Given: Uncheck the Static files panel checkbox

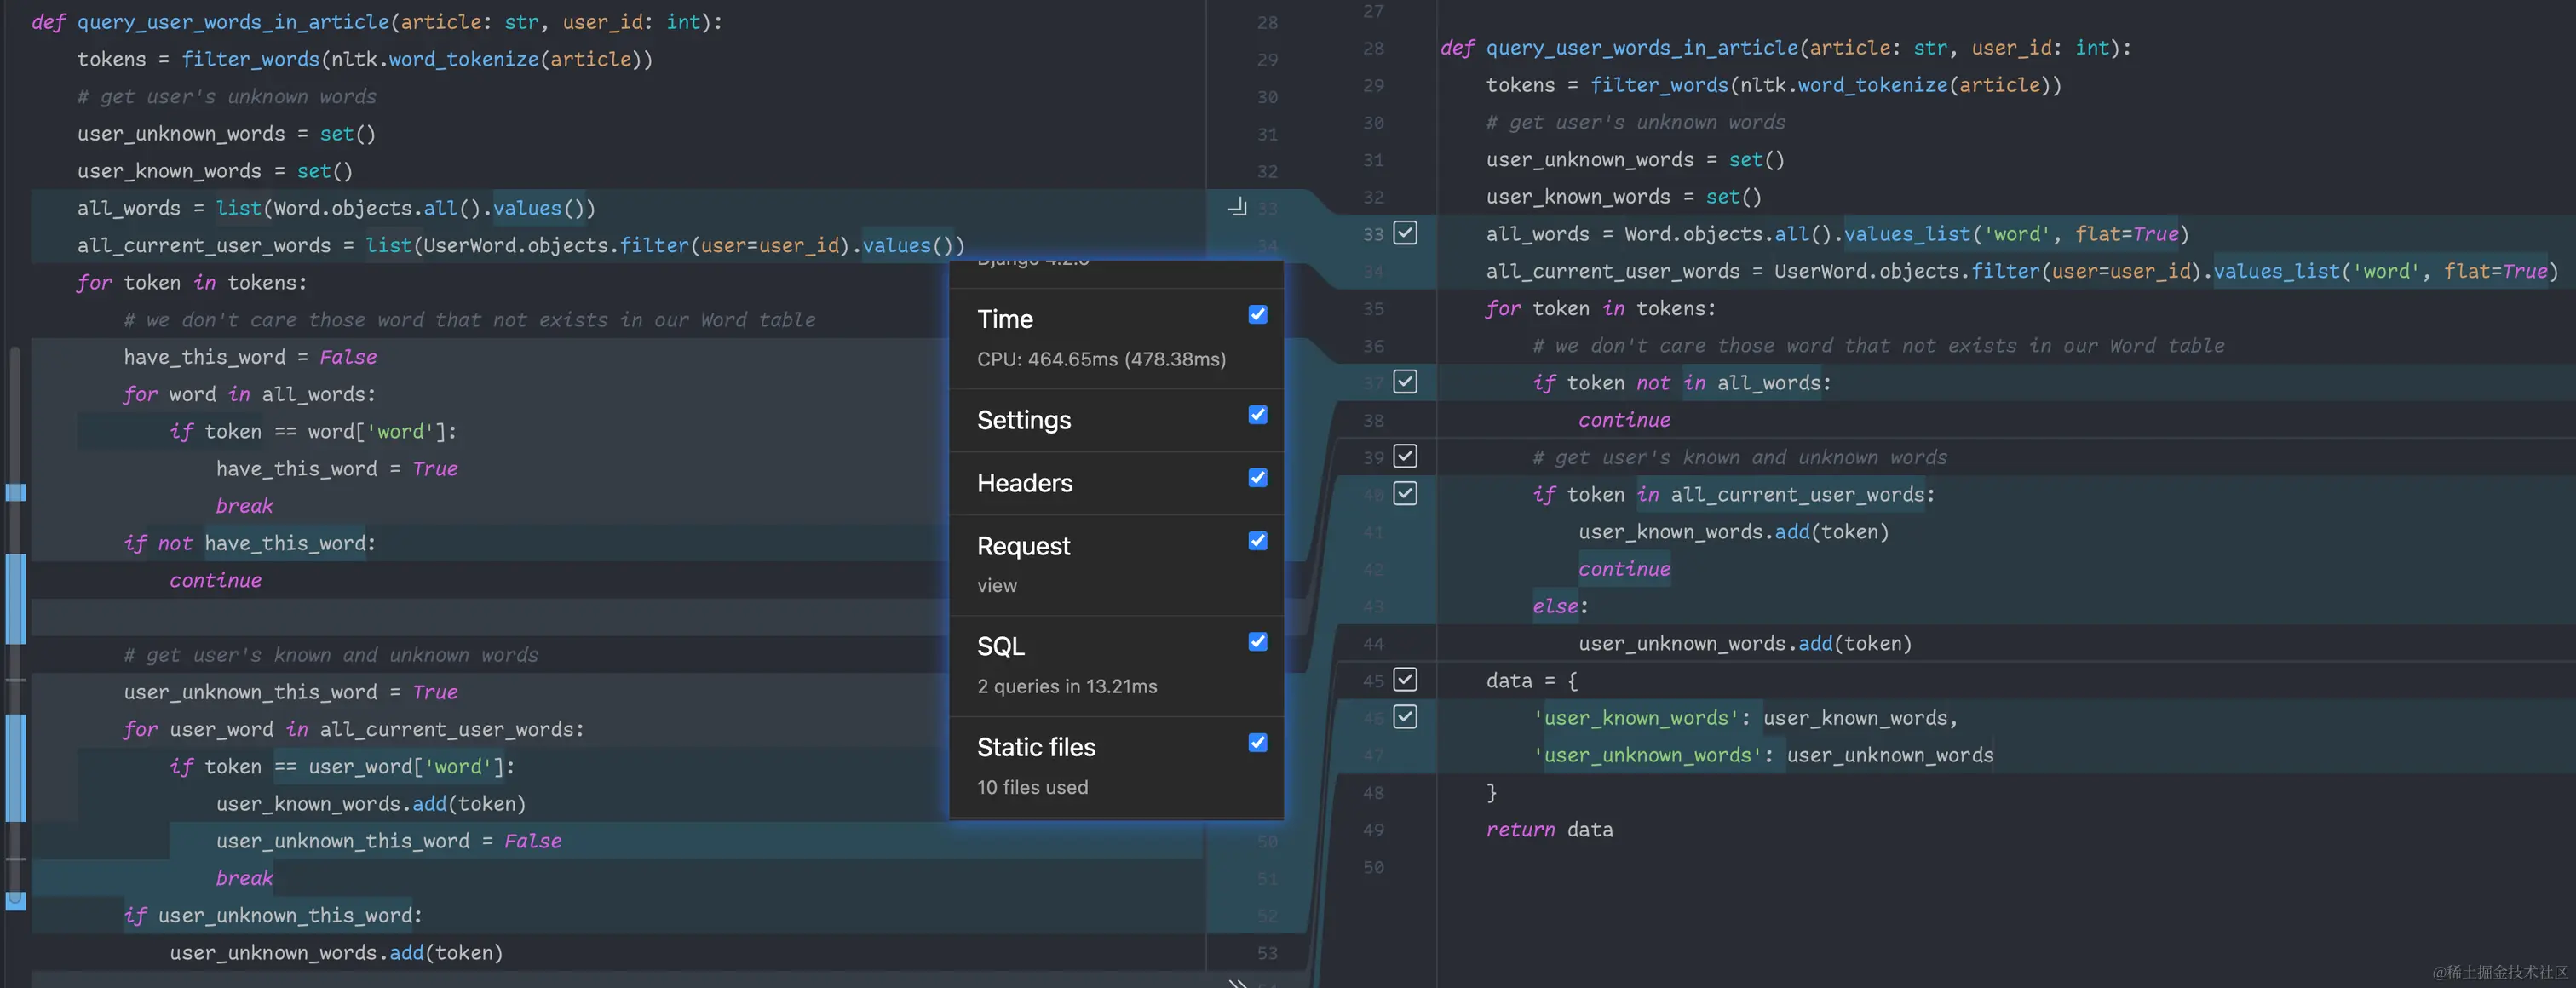Looking at the screenshot, I should click(x=1258, y=743).
